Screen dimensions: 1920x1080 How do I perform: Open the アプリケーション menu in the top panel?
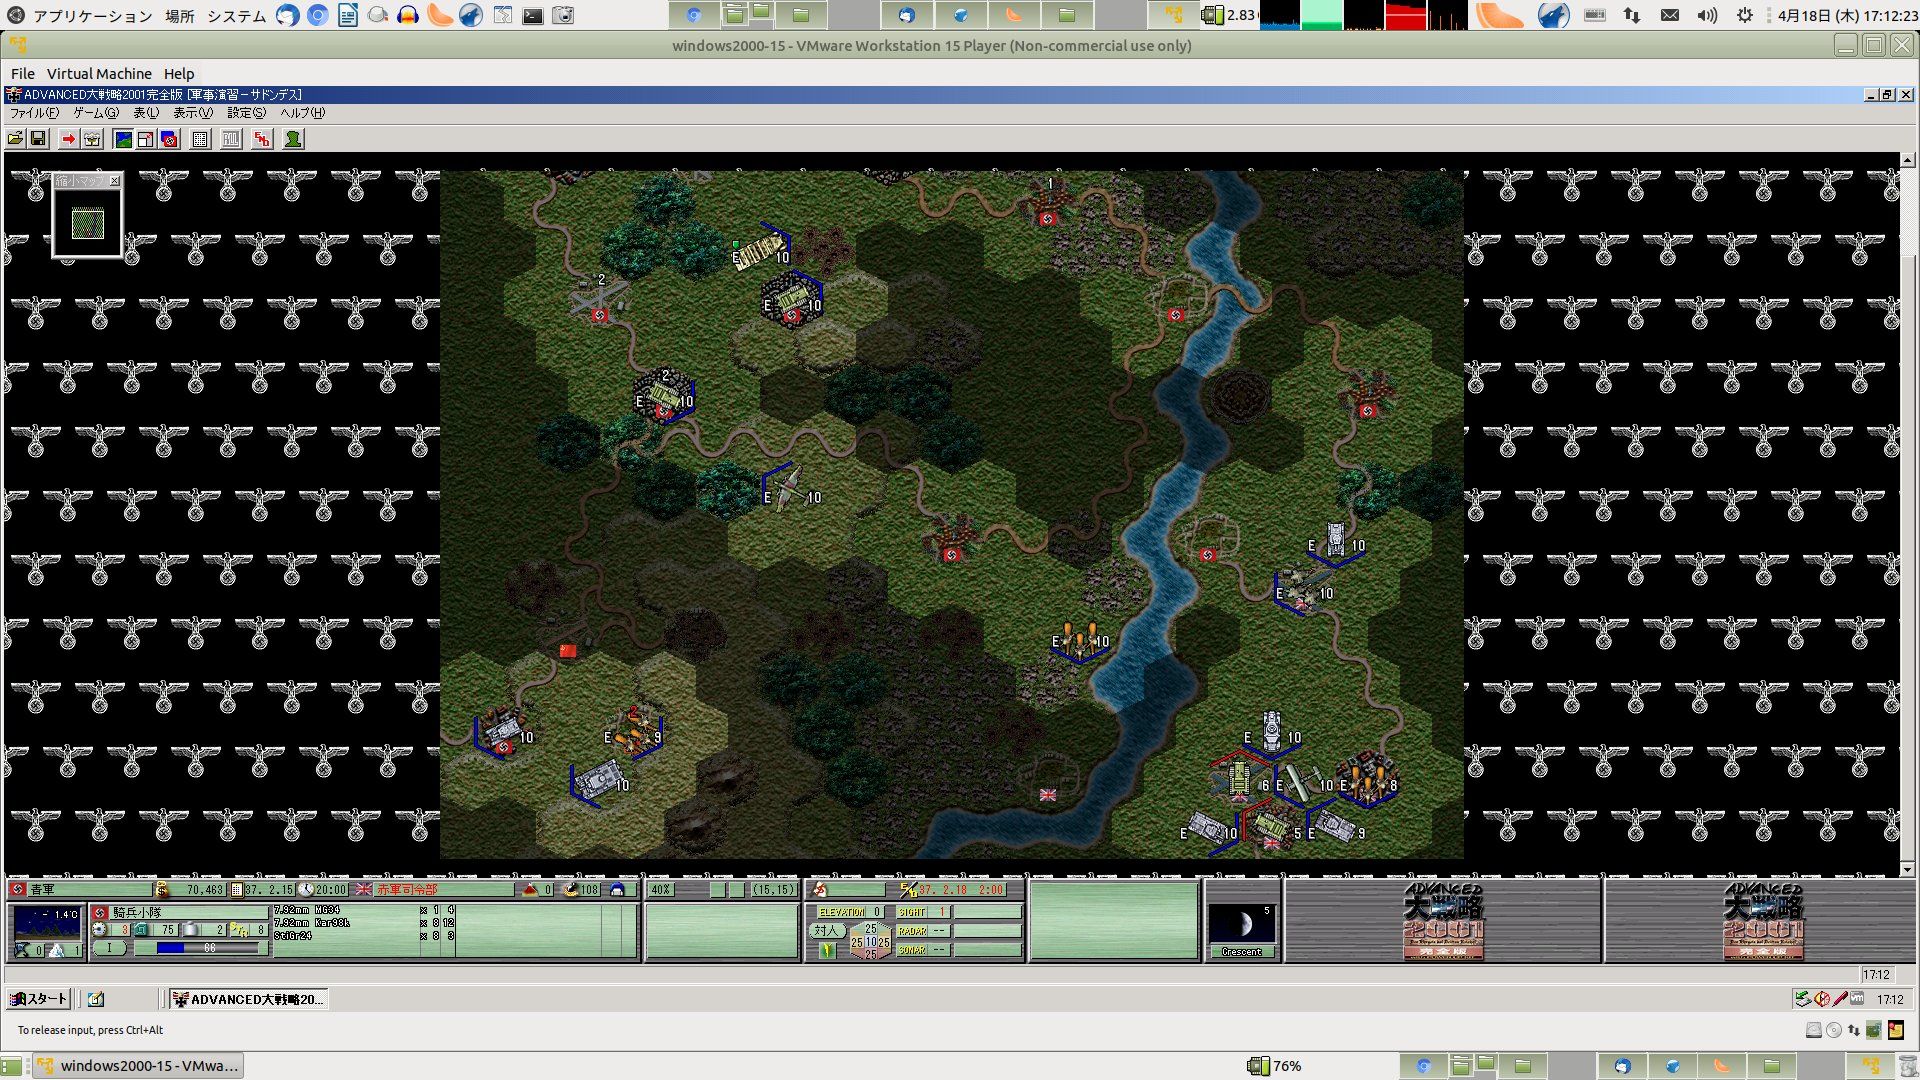point(92,16)
